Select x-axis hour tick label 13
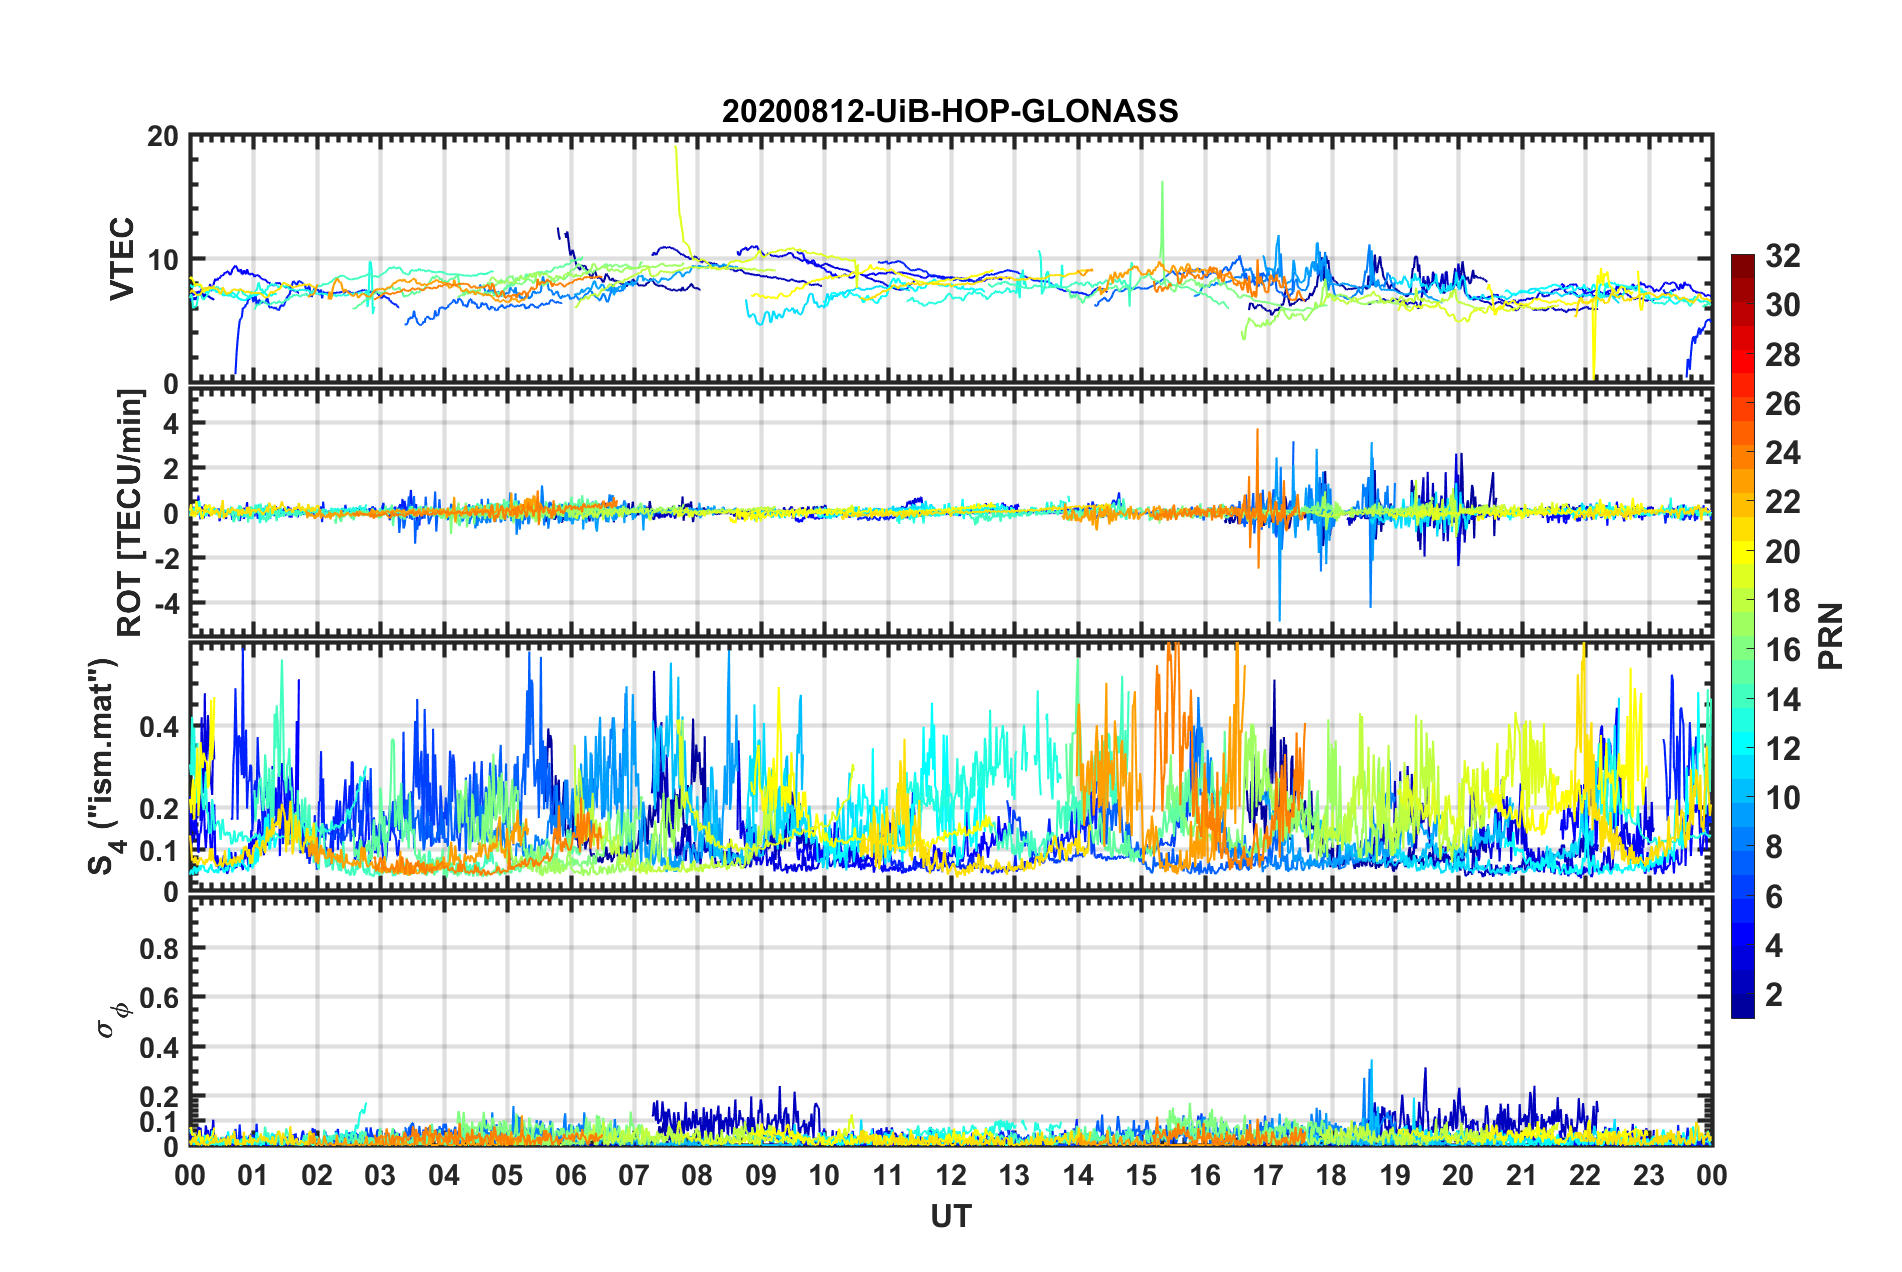 point(1014,1175)
